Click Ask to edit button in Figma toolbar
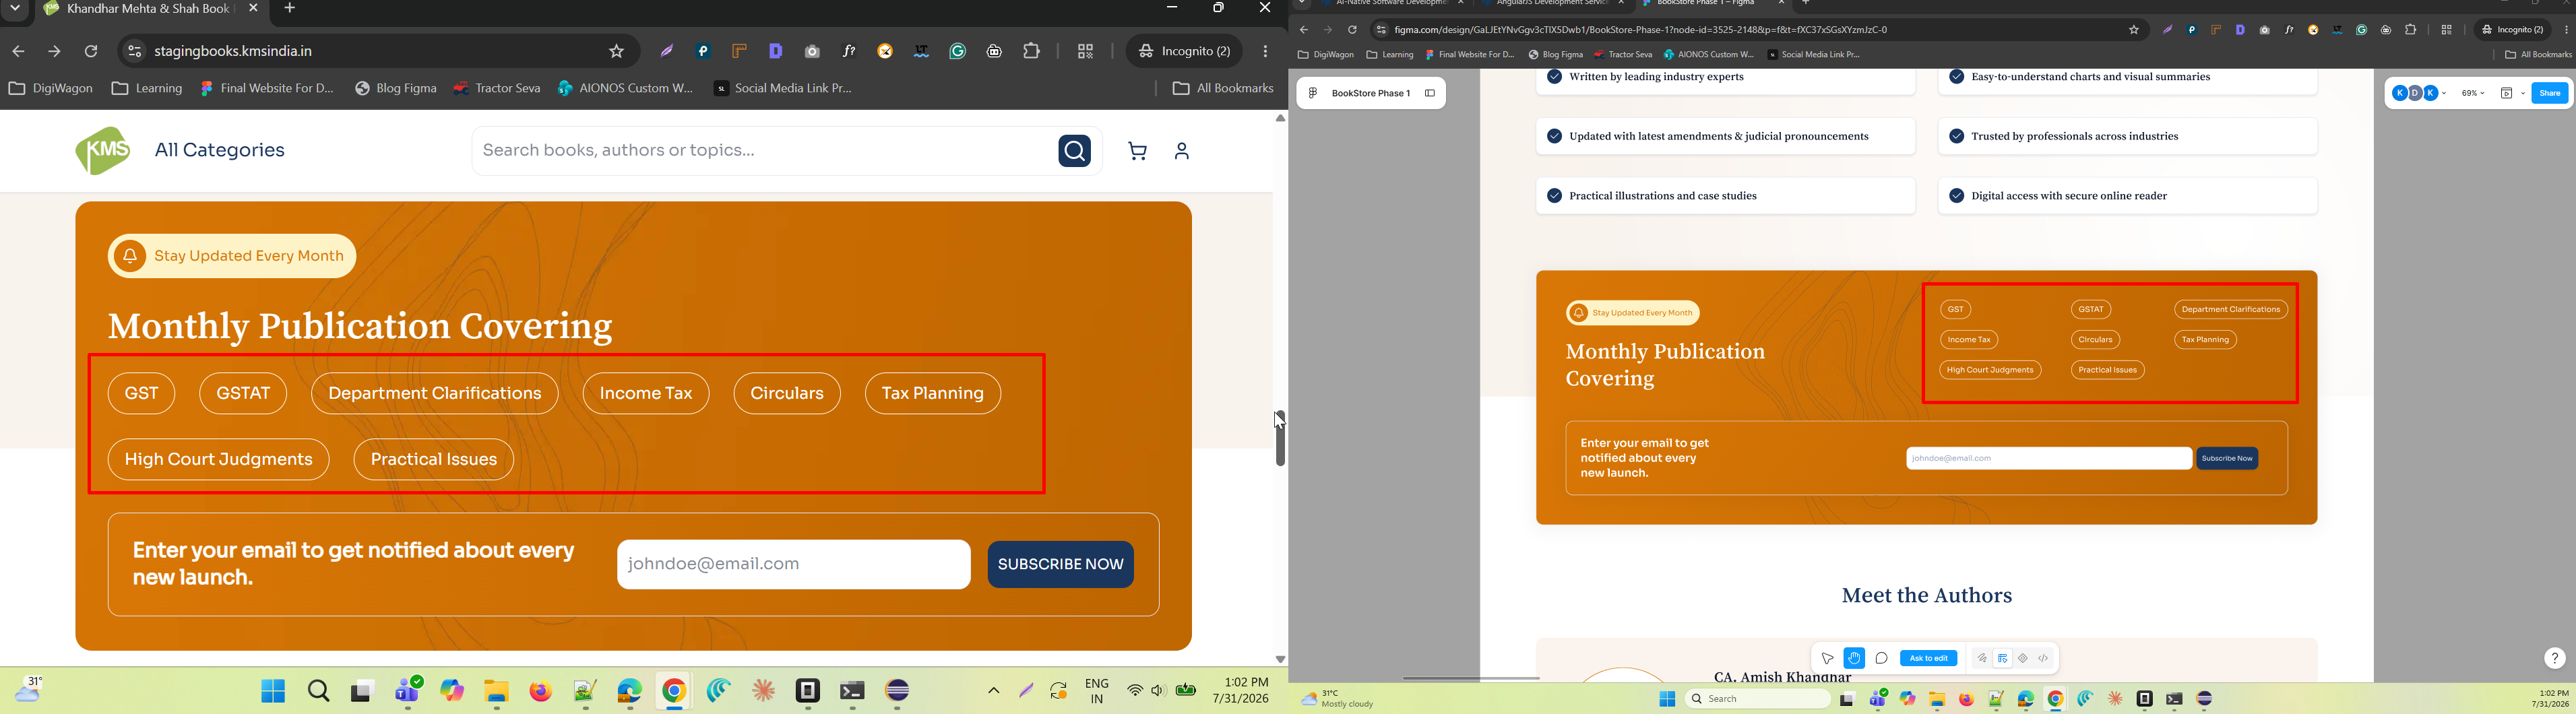 (x=1928, y=658)
